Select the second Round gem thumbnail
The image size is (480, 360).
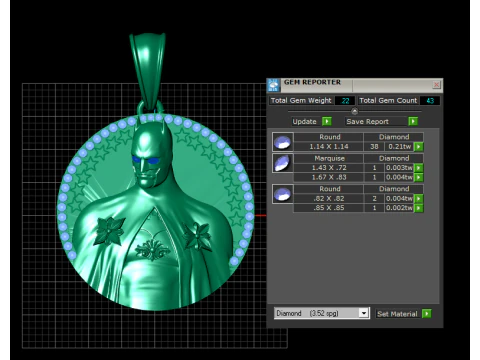point(283,194)
